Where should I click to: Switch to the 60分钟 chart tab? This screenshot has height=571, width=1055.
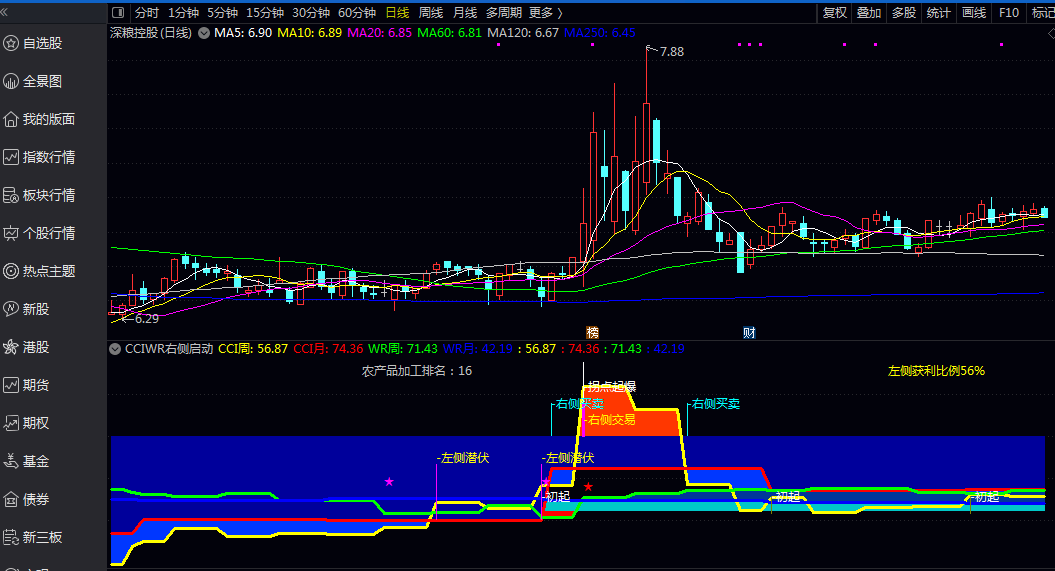click(357, 13)
